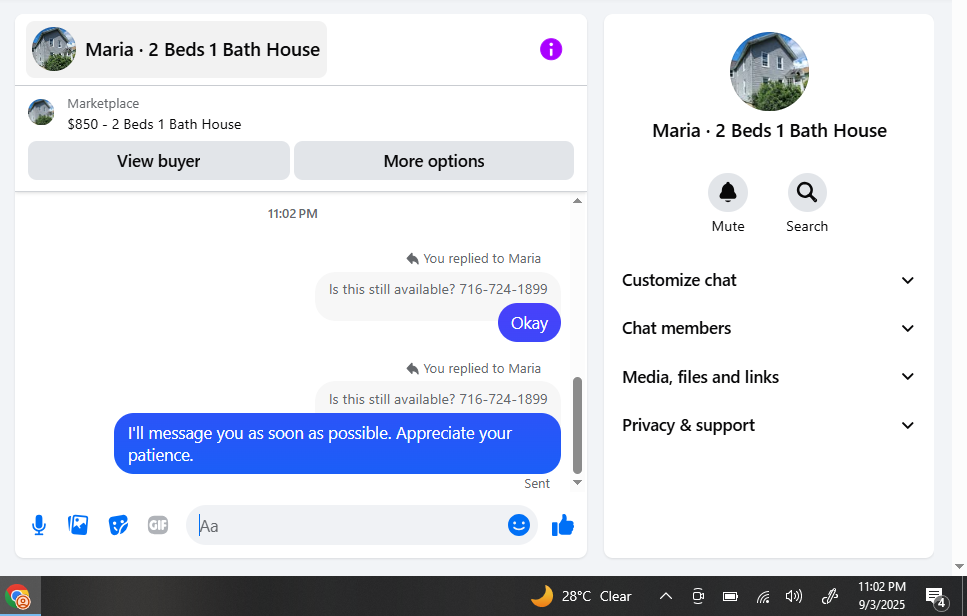
Task: Click message 'I'll message you as soon as possible'
Action: coord(337,444)
